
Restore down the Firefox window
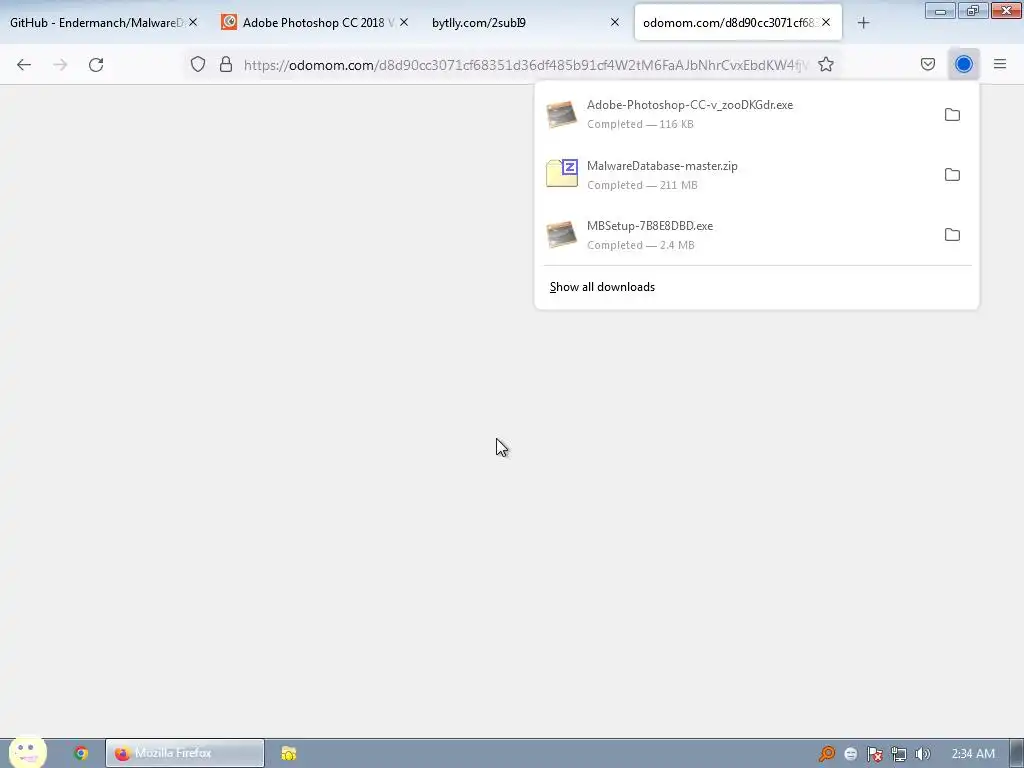tap(973, 10)
